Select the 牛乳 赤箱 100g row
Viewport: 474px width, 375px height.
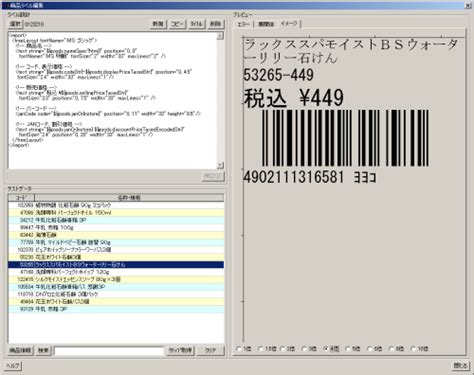pyautogui.click(x=116, y=227)
